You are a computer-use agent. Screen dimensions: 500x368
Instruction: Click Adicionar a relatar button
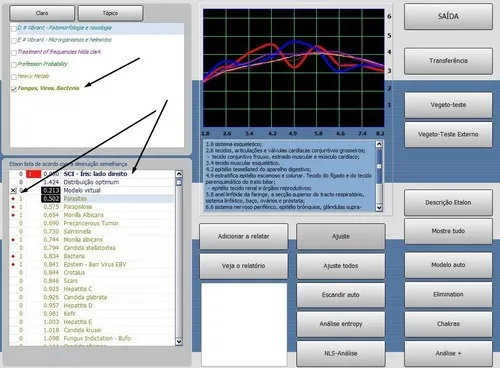click(244, 236)
